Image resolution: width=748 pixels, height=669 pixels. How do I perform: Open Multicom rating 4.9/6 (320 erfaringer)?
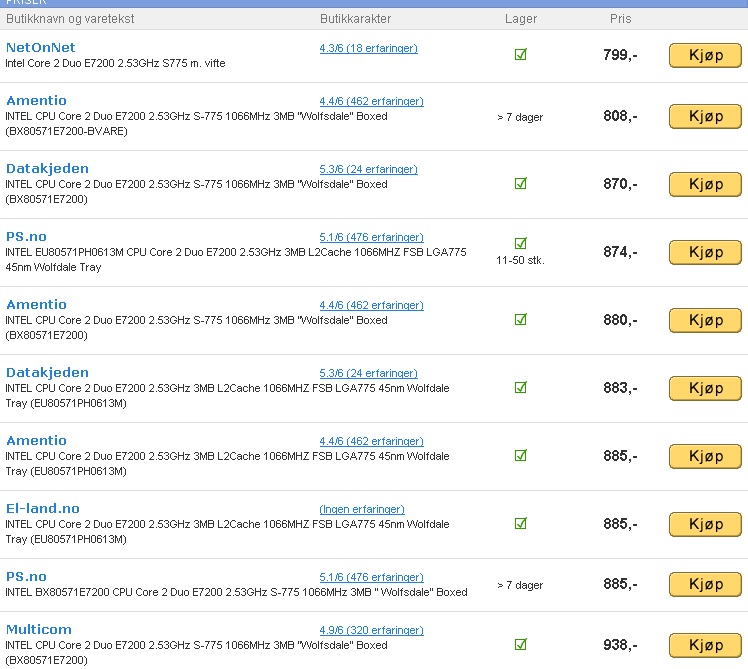(x=371, y=630)
